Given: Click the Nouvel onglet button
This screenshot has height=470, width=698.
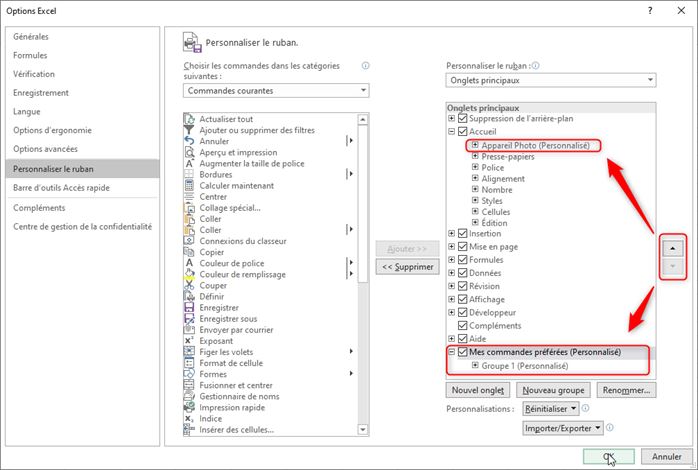Looking at the screenshot, I should tap(476, 390).
